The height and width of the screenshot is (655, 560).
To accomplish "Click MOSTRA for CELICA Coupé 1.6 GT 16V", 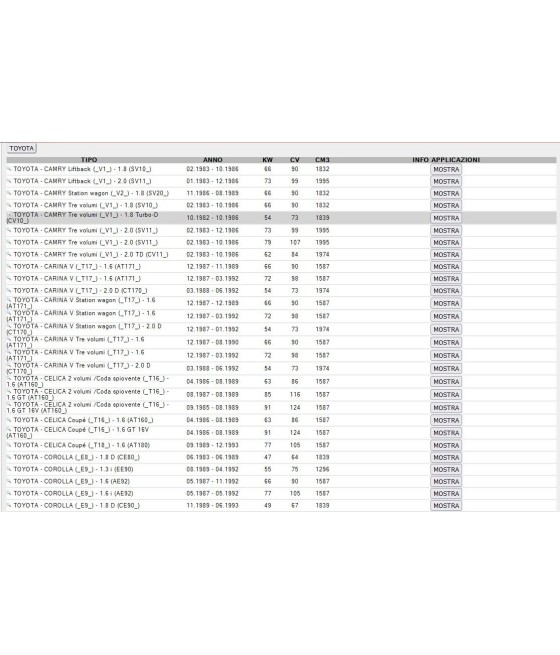I will coord(446,433).
